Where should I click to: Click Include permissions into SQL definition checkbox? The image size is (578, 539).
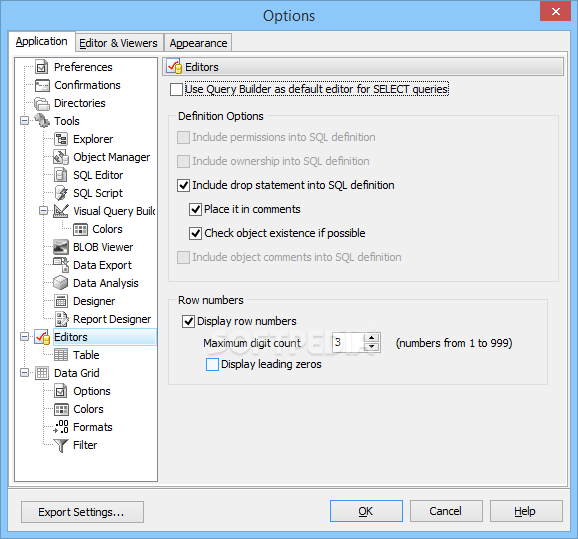(x=184, y=137)
